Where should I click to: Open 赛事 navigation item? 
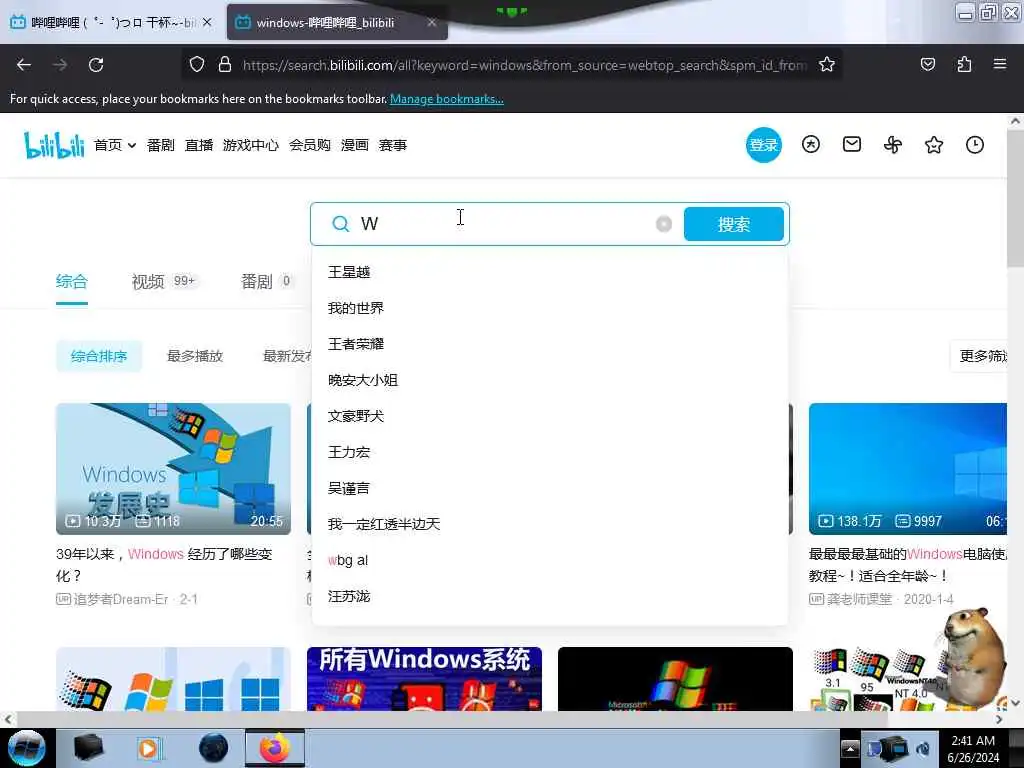[392, 145]
